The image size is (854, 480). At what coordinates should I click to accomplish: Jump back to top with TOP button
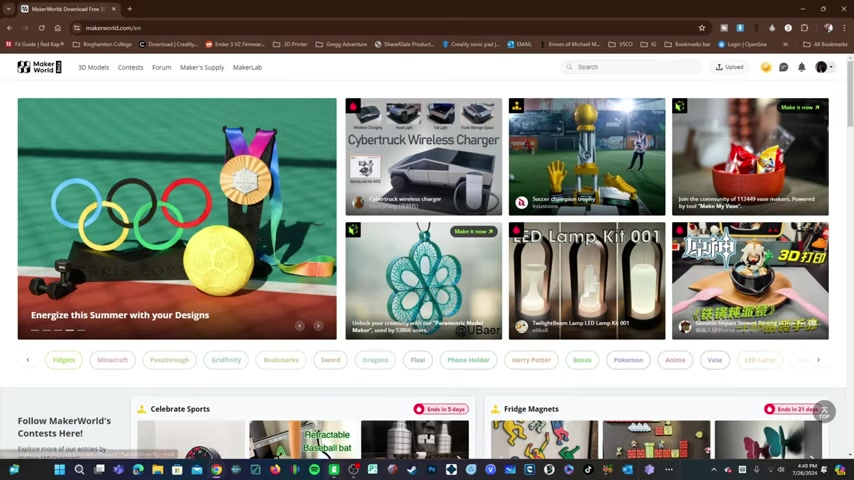[x=824, y=412]
